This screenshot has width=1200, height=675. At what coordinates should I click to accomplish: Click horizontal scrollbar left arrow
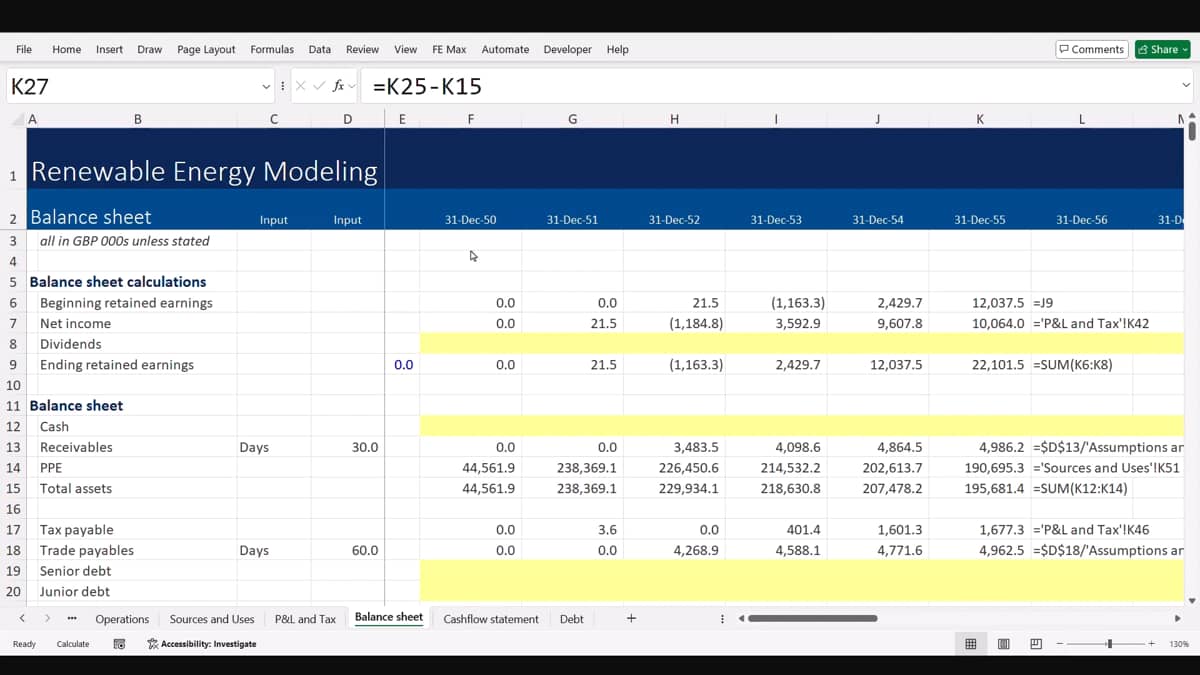click(741, 619)
